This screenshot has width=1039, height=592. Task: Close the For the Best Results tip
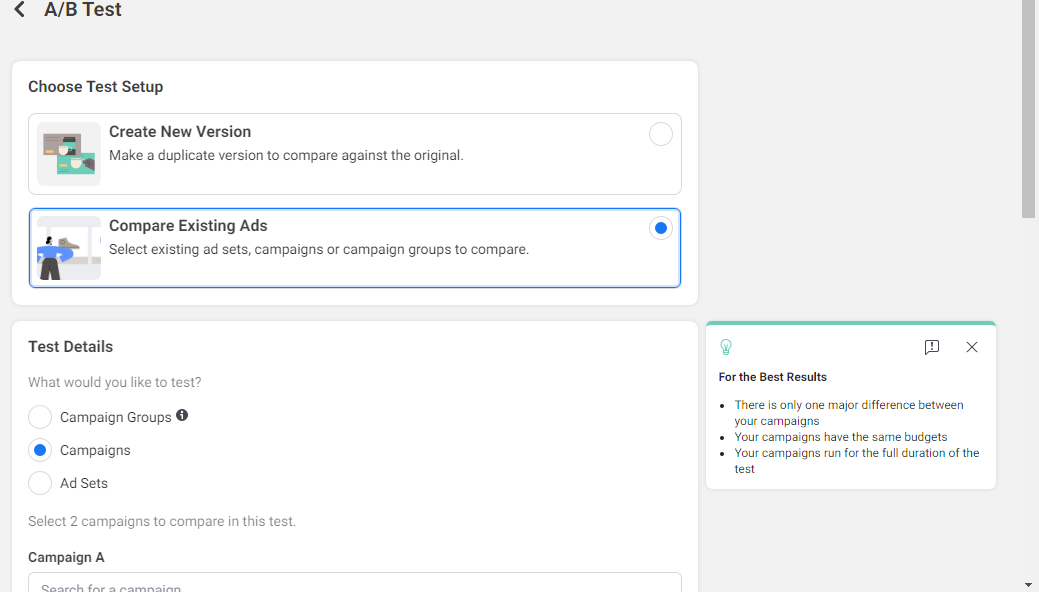(x=972, y=347)
